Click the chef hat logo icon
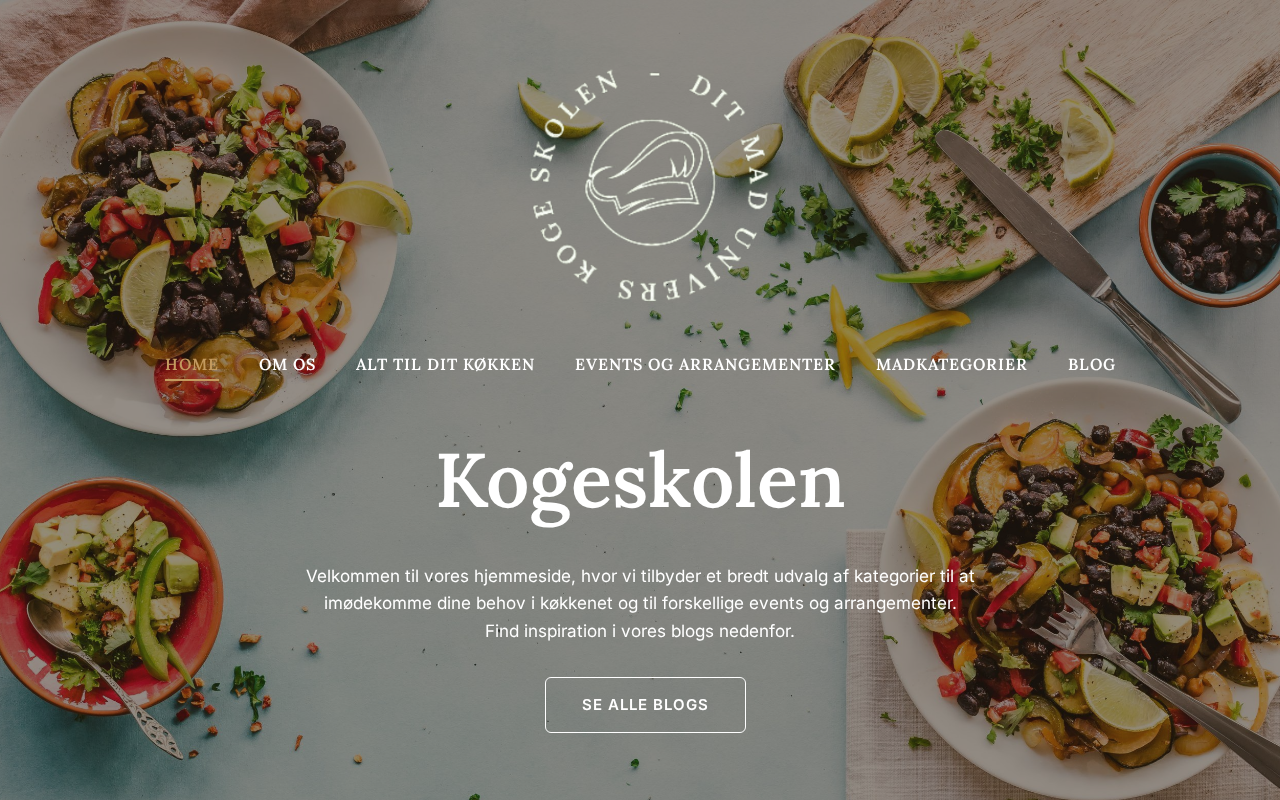The image size is (1280, 800). coord(650,183)
